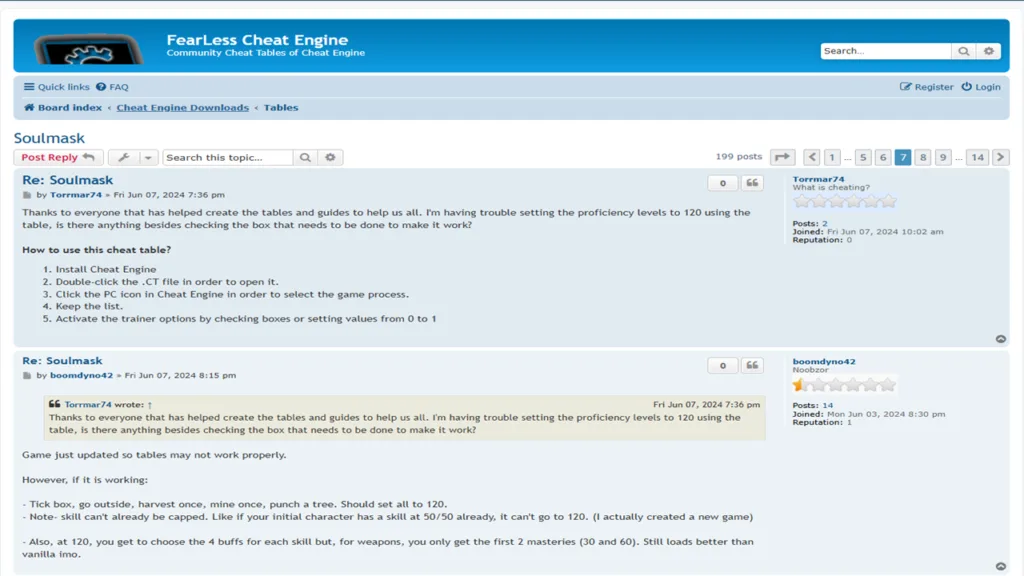The width and height of the screenshot is (1024, 576).
Task: Click "How to use this cheat table?" heading
Action: tap(97, 249)
